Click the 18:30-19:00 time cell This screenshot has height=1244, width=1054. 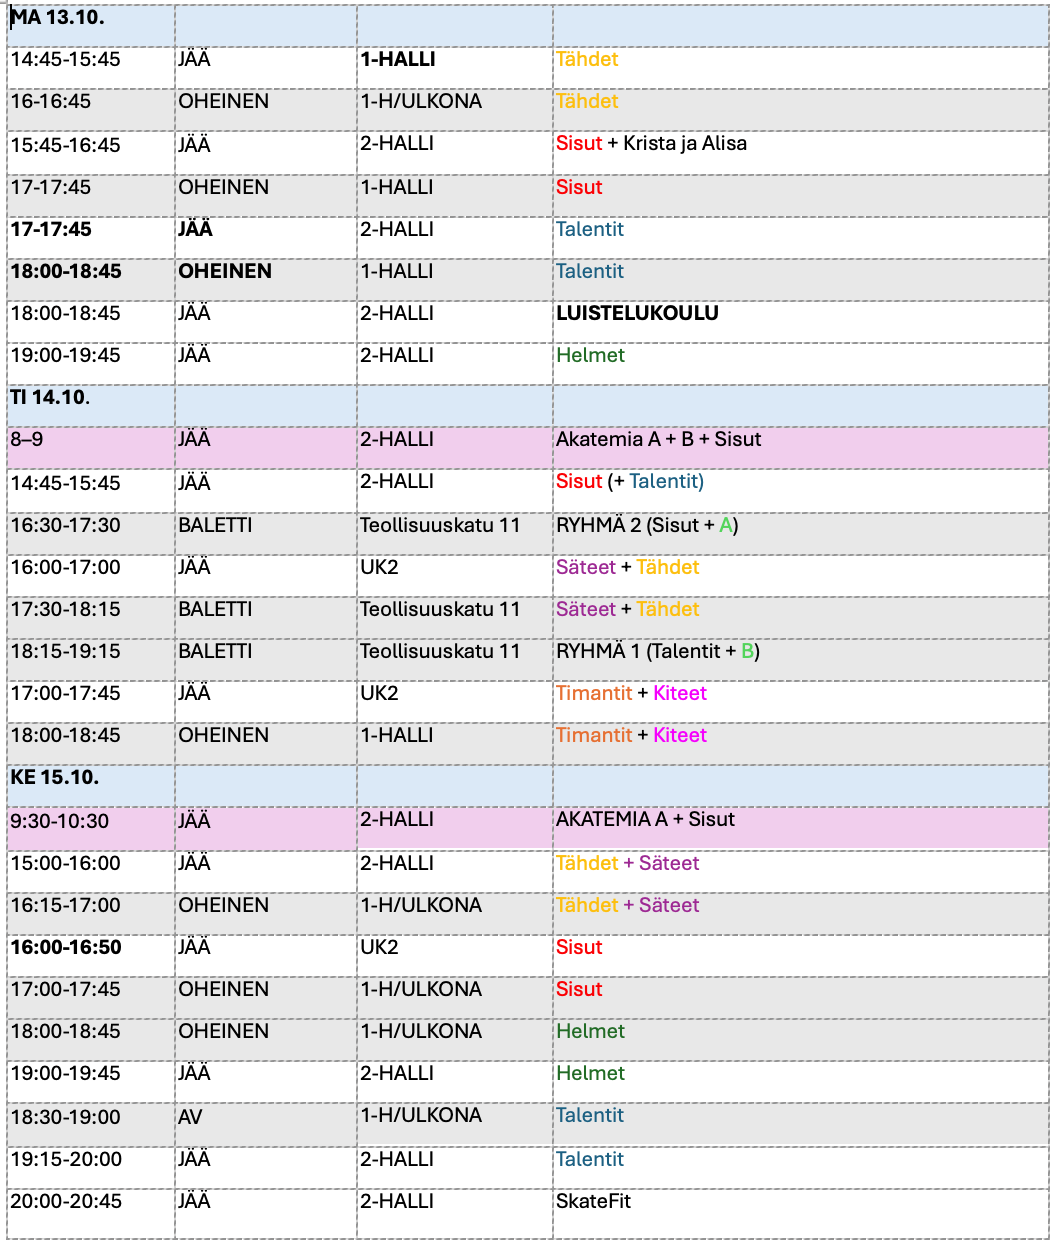coord(66,1117)
